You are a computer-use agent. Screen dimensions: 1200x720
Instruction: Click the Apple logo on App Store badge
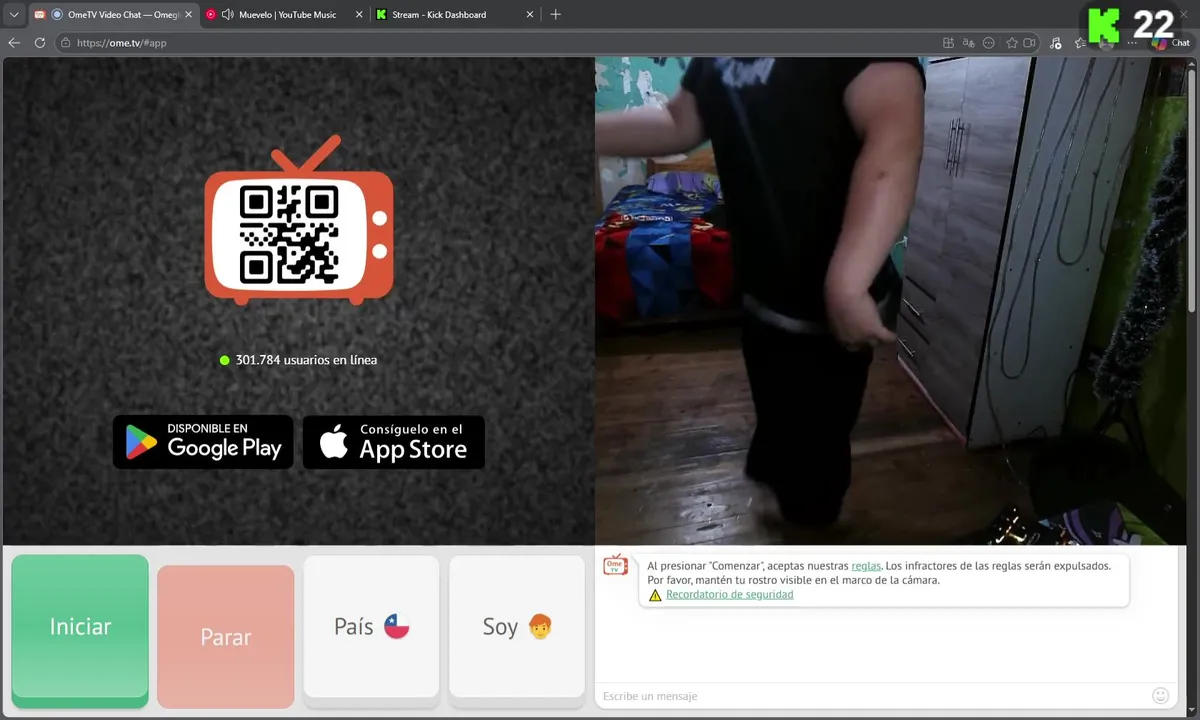click(x=333, y=441)
